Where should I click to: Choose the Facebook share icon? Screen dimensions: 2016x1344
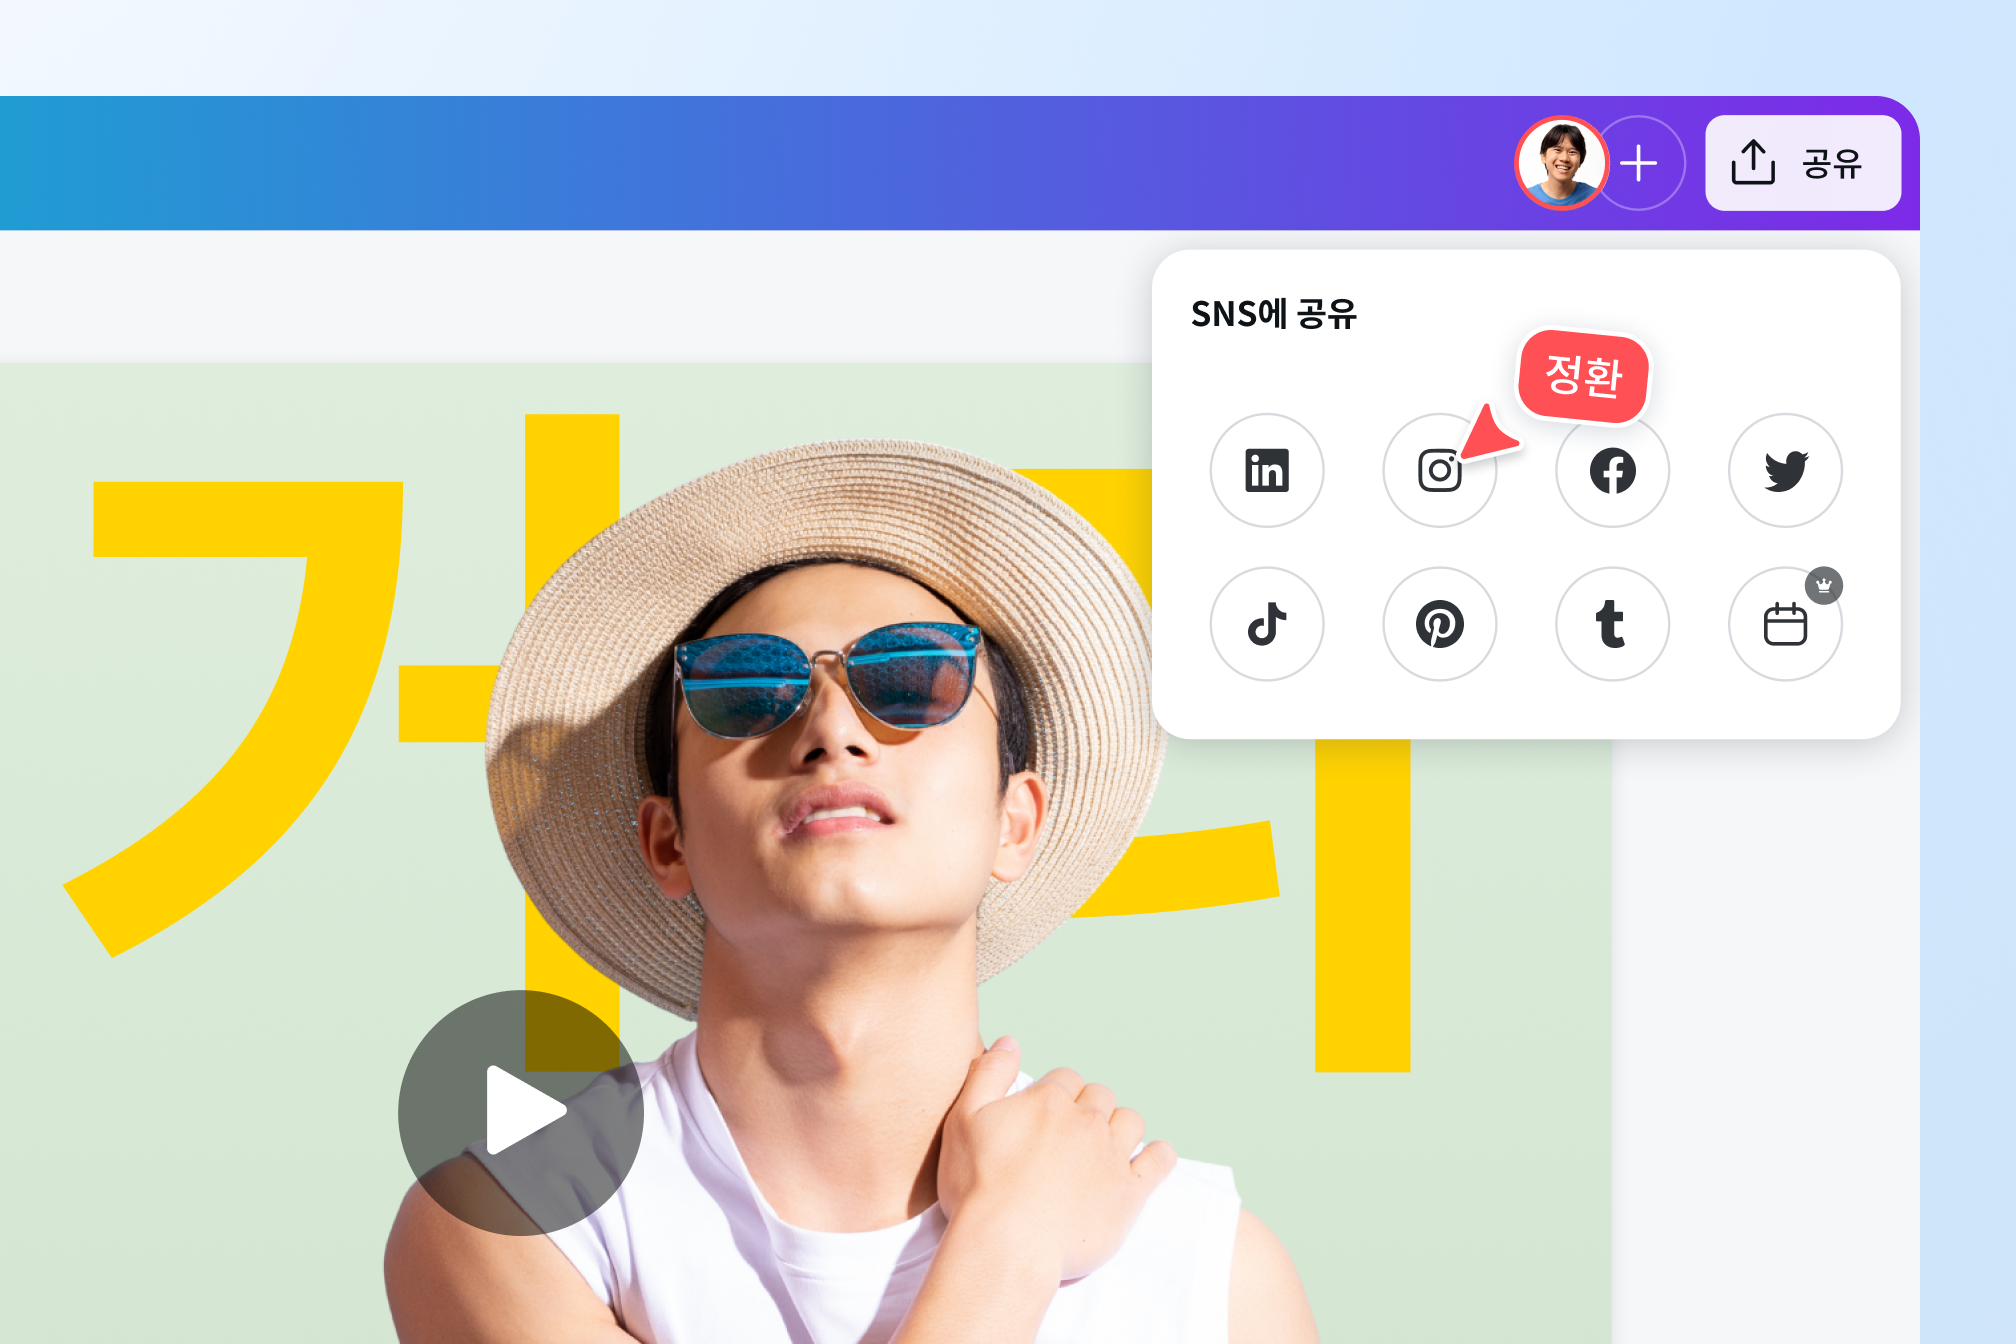1612,470
